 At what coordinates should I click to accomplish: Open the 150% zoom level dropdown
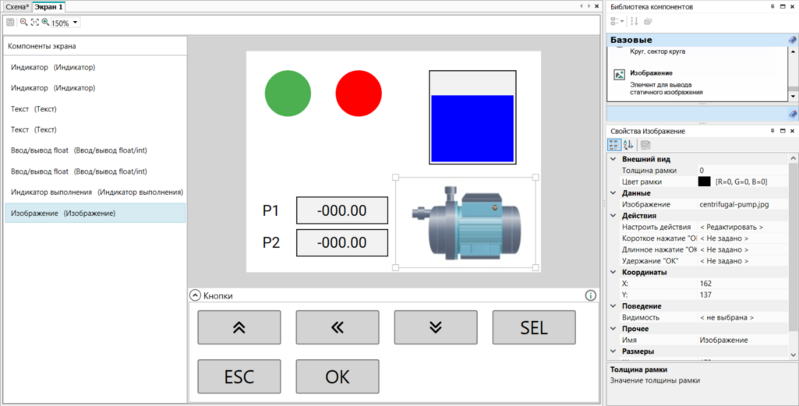click(75, 22)
